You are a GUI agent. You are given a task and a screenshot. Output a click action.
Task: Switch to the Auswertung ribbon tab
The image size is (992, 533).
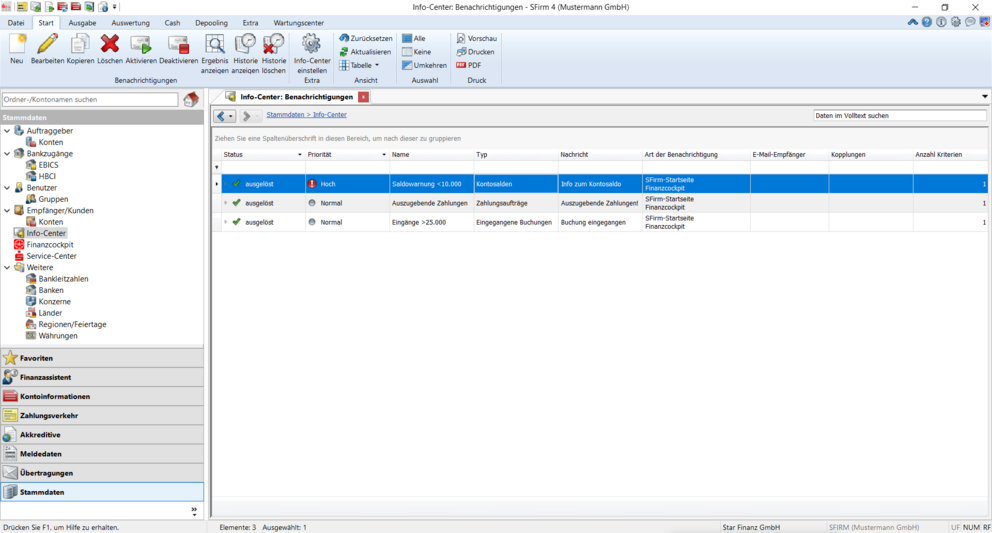pyautogui.click(x=130, y=22)
